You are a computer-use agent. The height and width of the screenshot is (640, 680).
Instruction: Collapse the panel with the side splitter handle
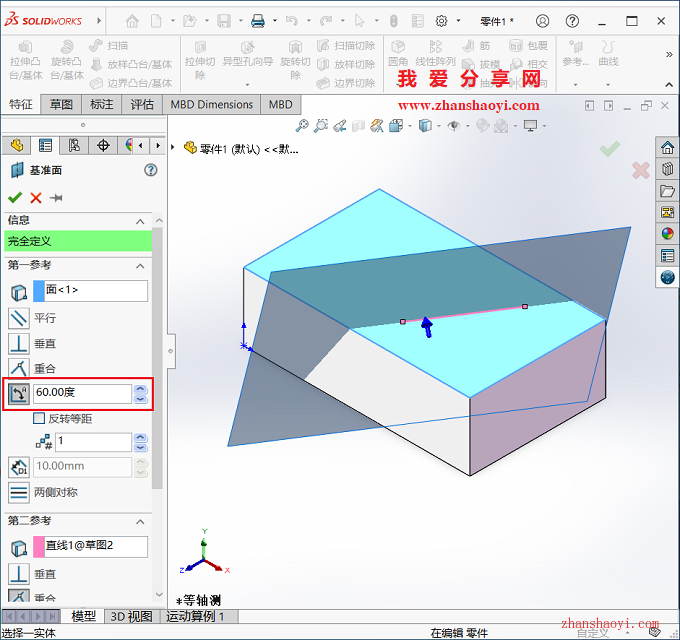coord(171,351)
